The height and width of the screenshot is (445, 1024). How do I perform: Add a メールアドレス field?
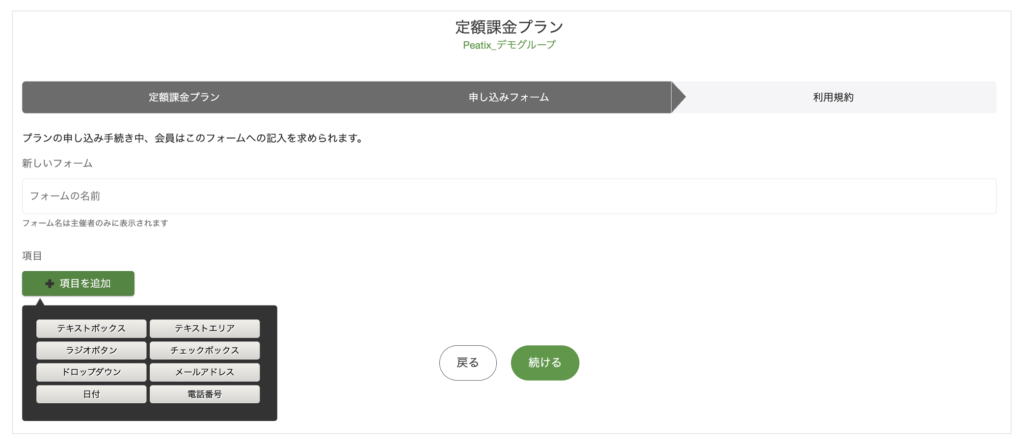click(x=204, y=372)
